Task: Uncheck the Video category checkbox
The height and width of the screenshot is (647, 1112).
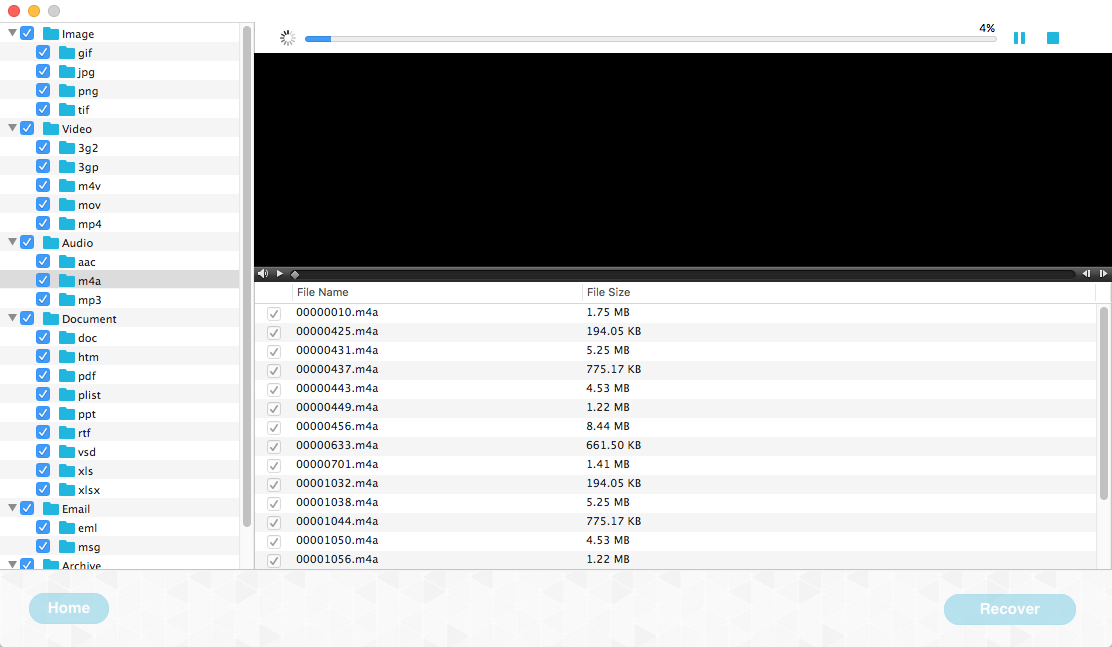Action: pyautogui.click(x=27, y=128)
